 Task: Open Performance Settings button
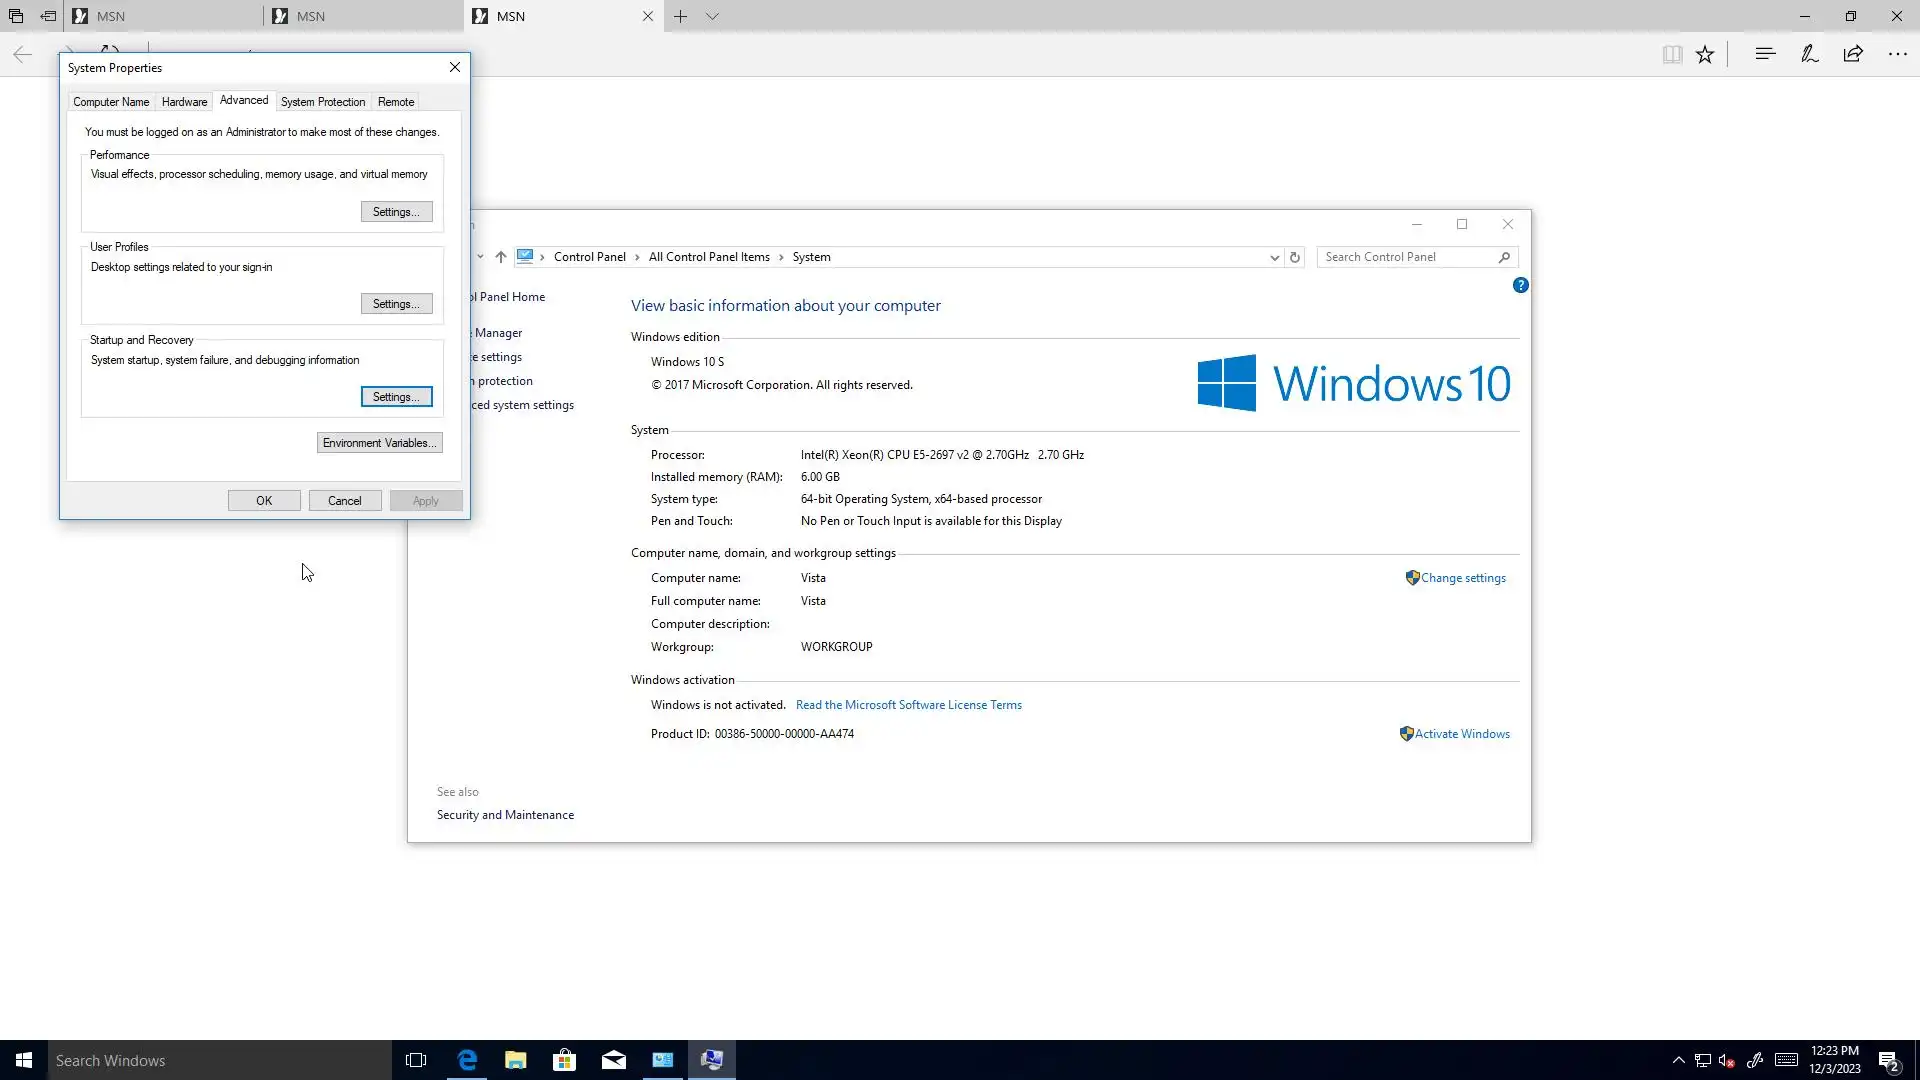[396, 212]
